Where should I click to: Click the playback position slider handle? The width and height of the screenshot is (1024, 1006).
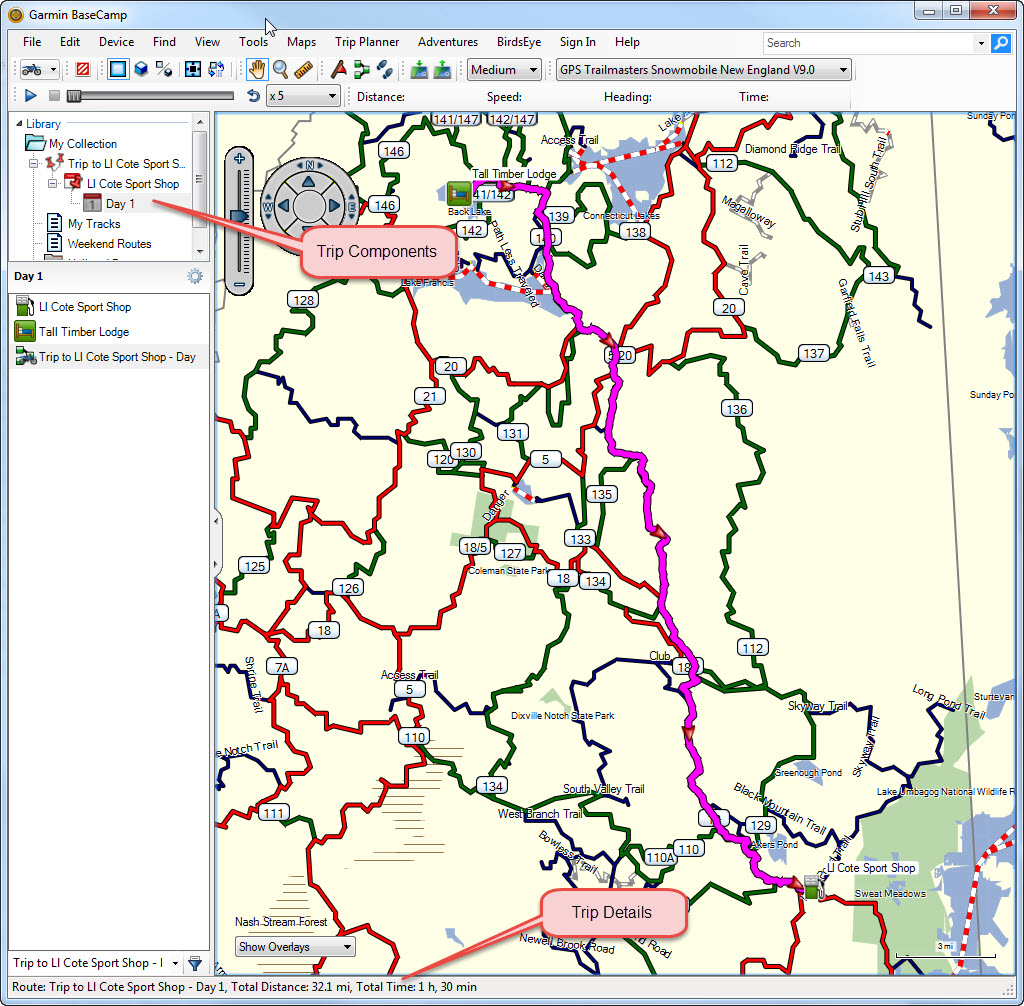point(74,96)
